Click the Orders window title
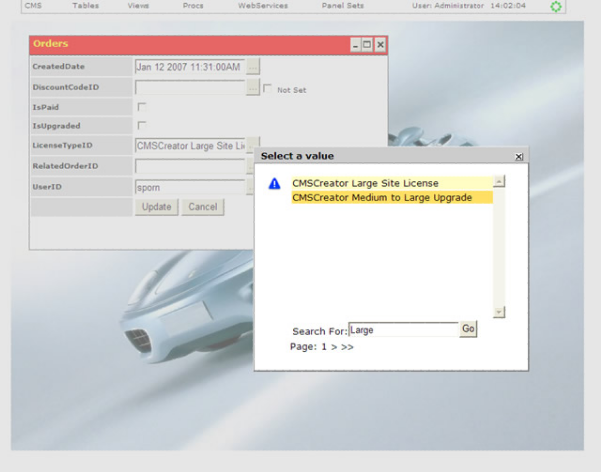The height and width of the screenshot is (472, 601). (51, 43)
